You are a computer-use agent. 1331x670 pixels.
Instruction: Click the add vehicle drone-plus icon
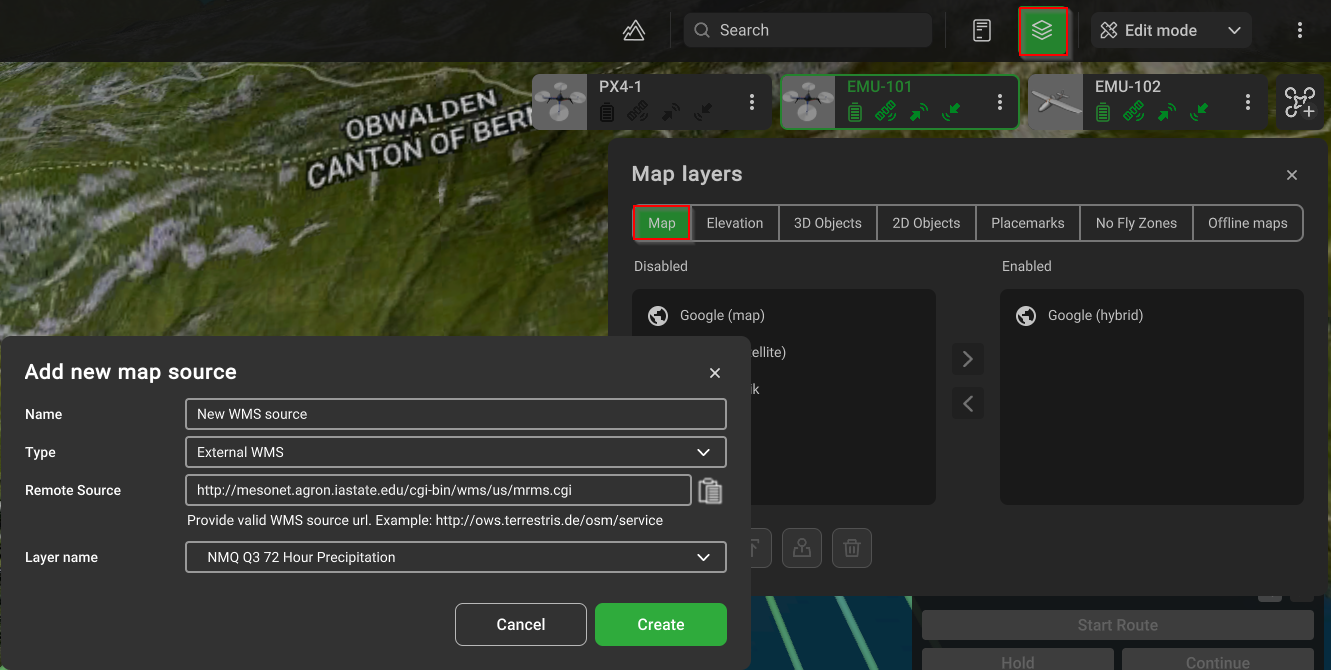click(1300, 102)
